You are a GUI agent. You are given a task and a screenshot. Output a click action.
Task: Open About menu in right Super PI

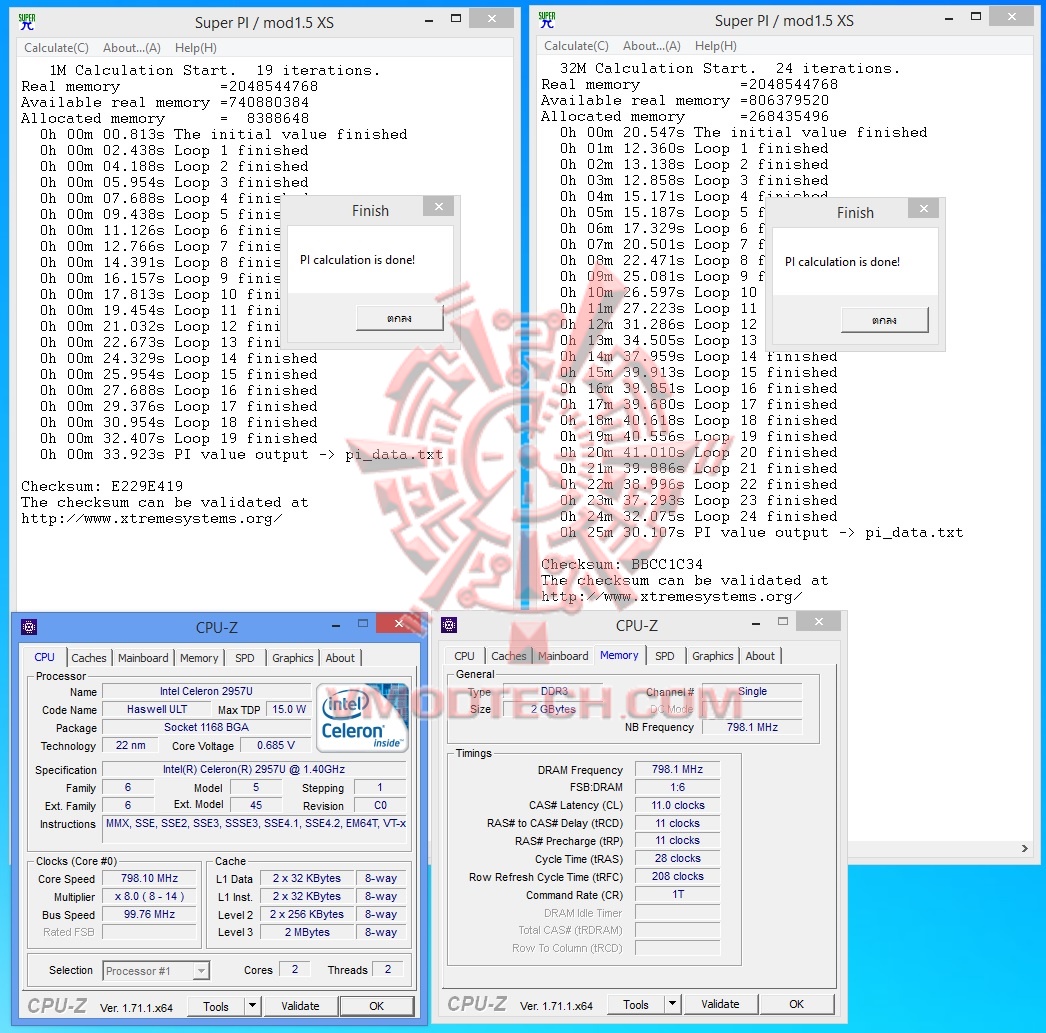(x=652, y=45)
